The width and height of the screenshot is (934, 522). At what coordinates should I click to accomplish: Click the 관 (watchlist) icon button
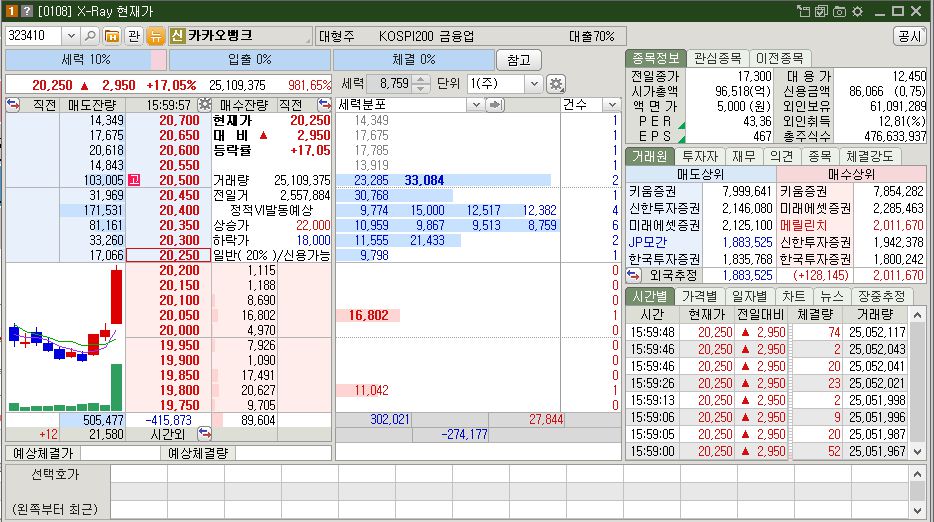(134, 36)
